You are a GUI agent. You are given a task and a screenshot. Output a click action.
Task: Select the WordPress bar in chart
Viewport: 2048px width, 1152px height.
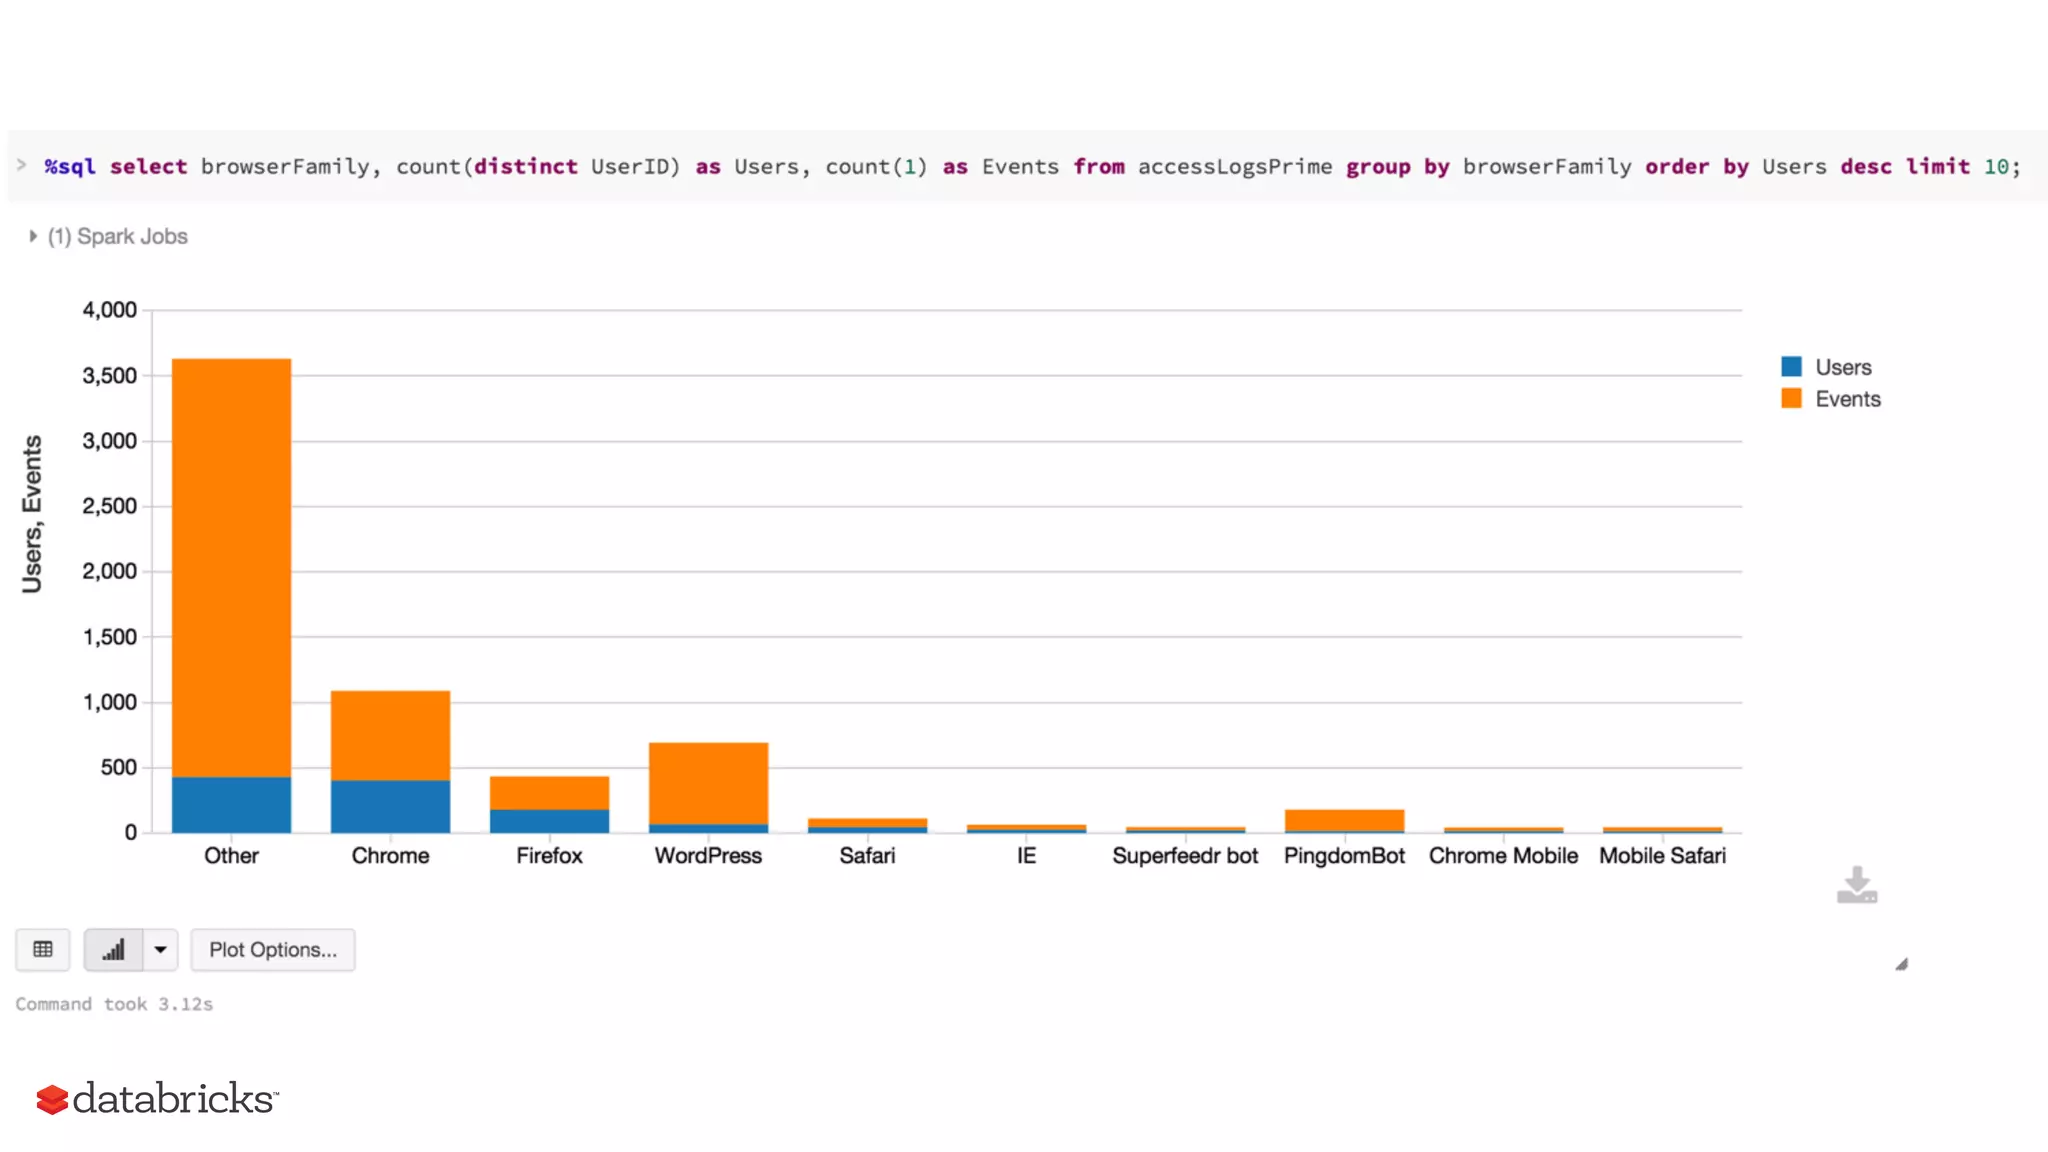click(x=708, y=783)
